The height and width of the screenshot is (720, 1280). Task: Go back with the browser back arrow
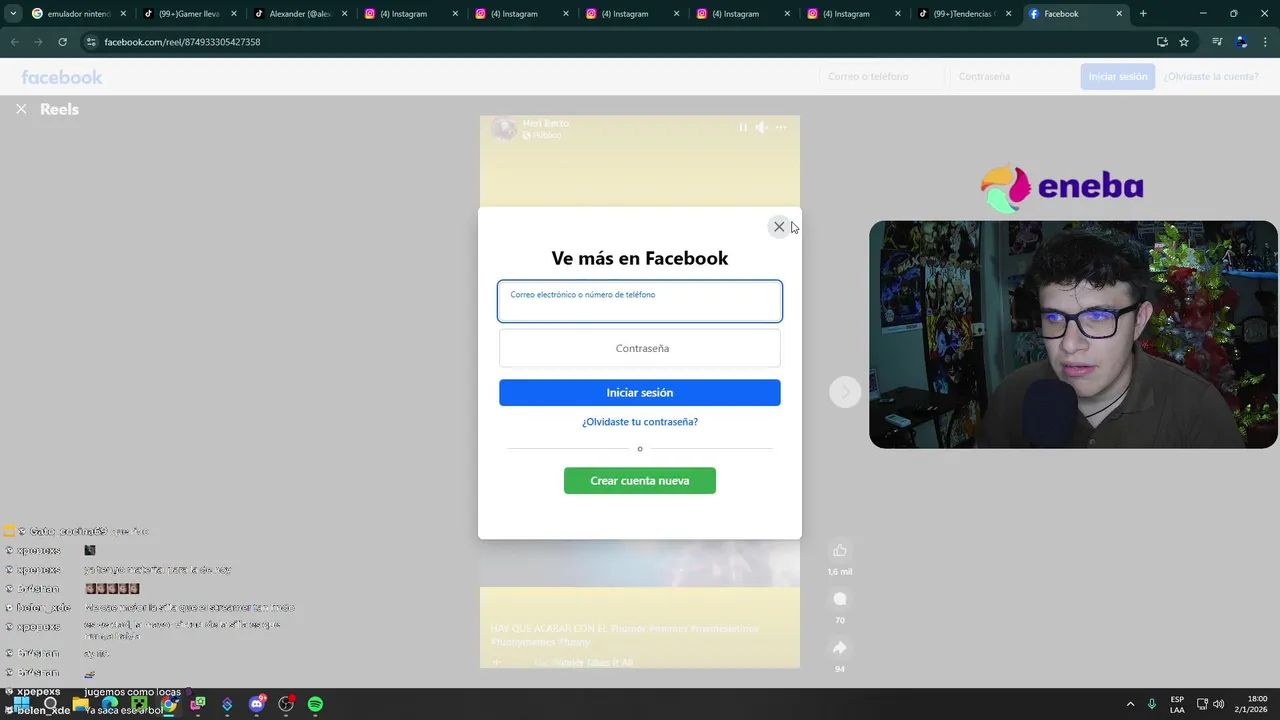click(14, 42)
